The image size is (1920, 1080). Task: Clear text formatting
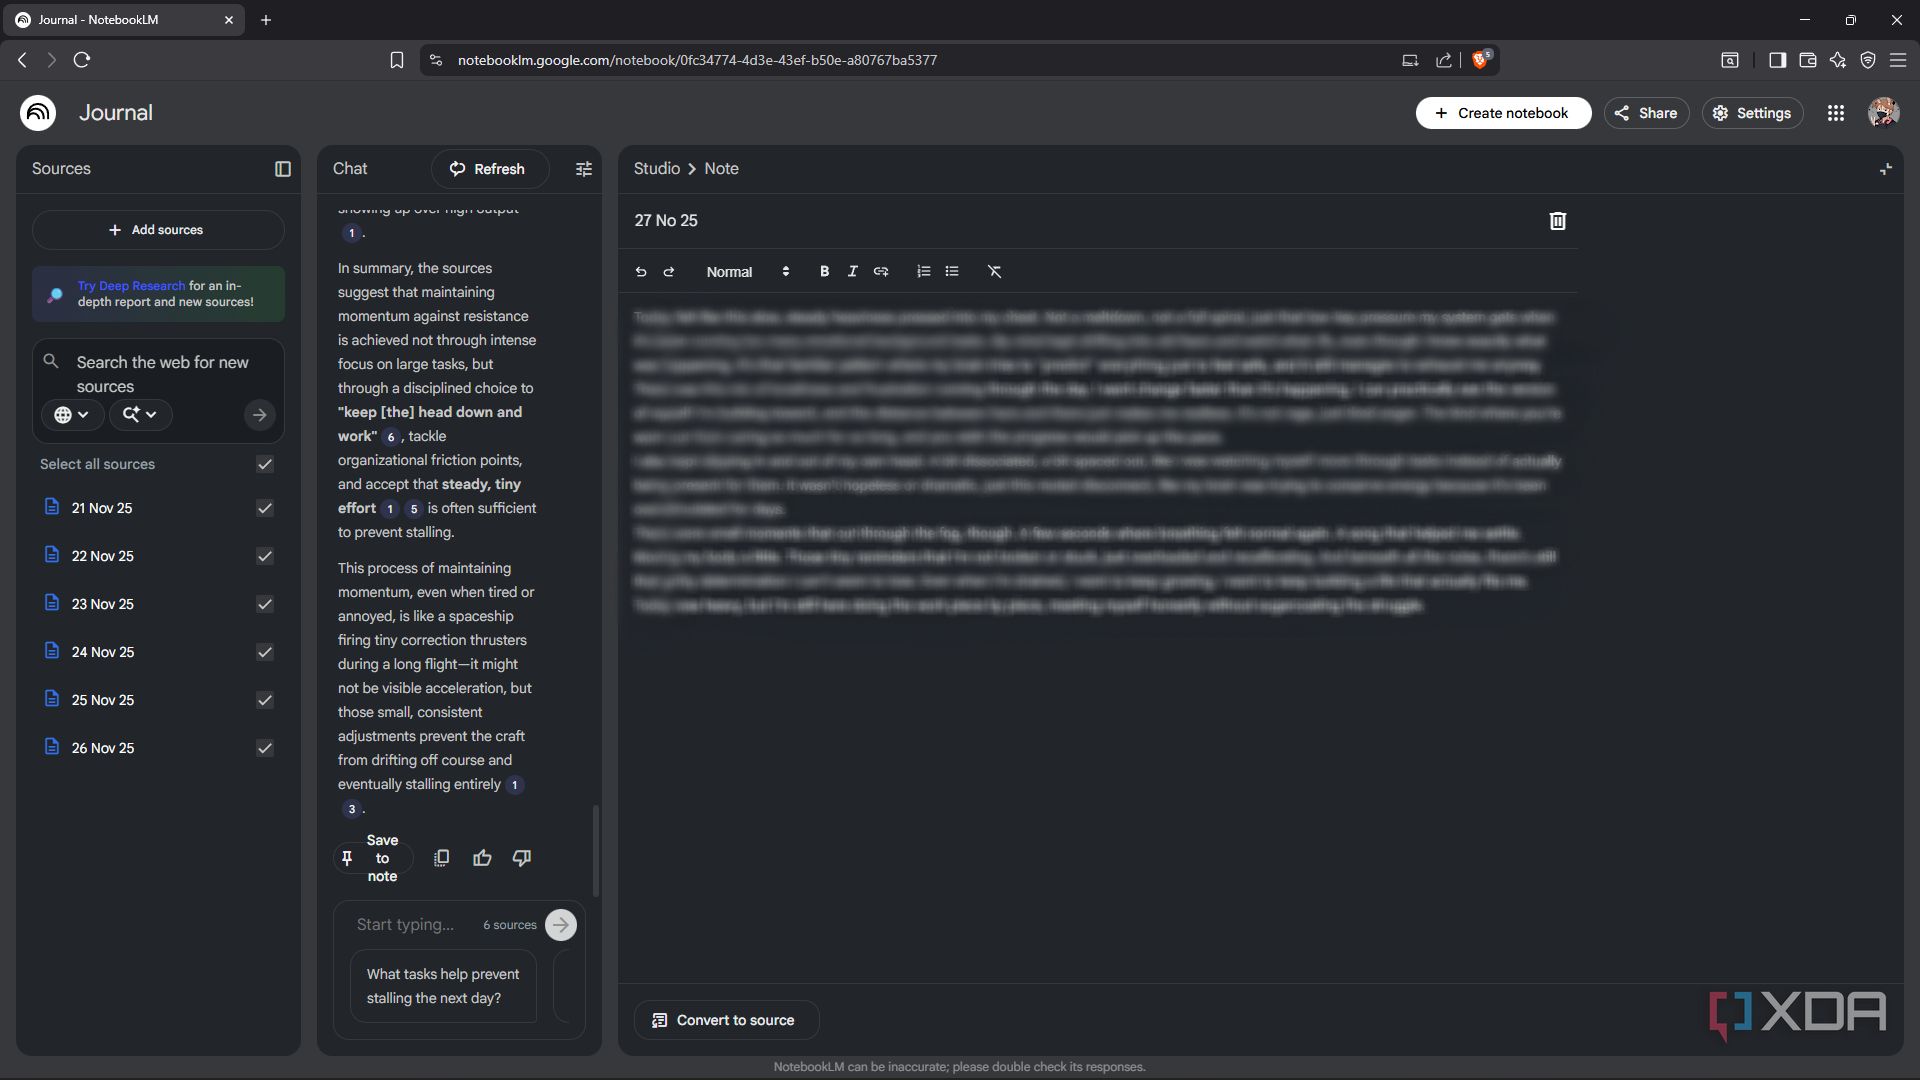pyautogui.click(x=994, y=272)
